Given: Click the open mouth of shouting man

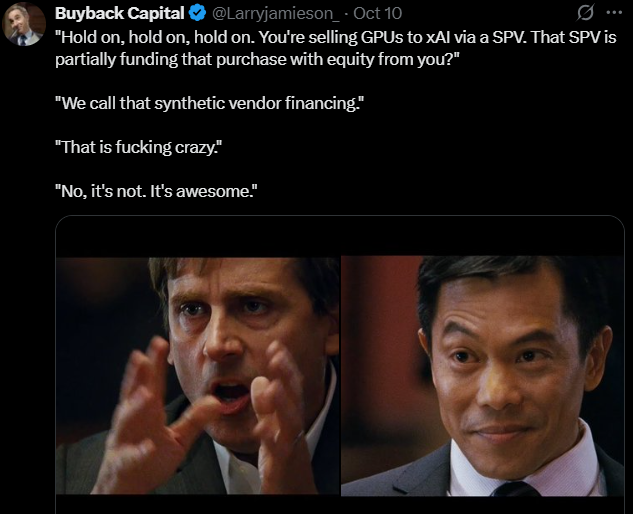Looking at the screenshot, I should point(232,393).
